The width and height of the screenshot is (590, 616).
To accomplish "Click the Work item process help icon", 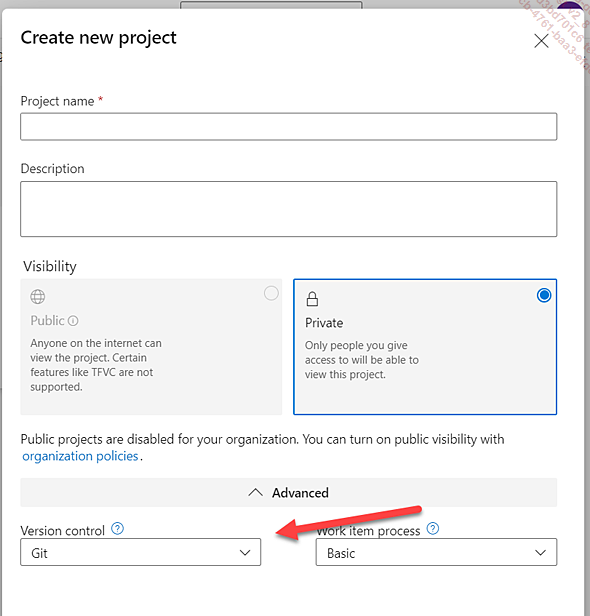I will pyautogui.click(x=433, y=529).
